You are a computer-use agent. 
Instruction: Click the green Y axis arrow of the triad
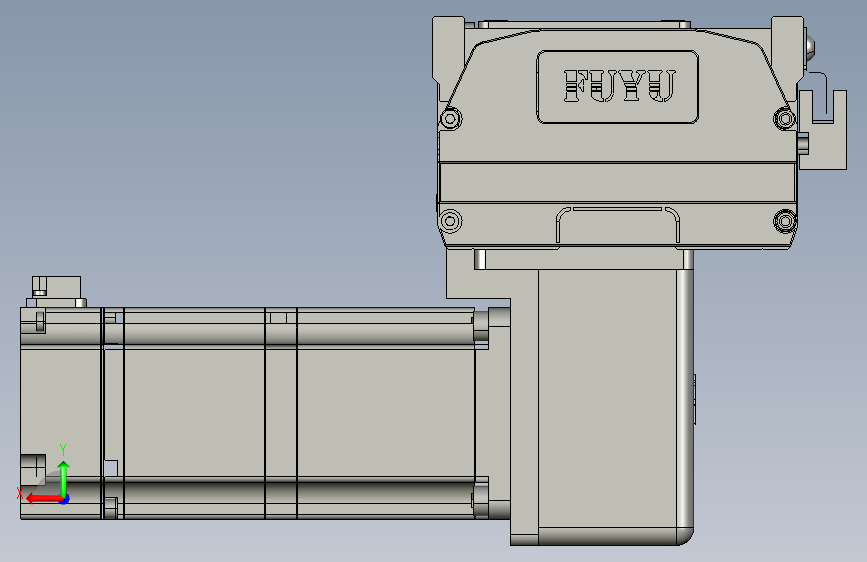(x=64, y=479)
